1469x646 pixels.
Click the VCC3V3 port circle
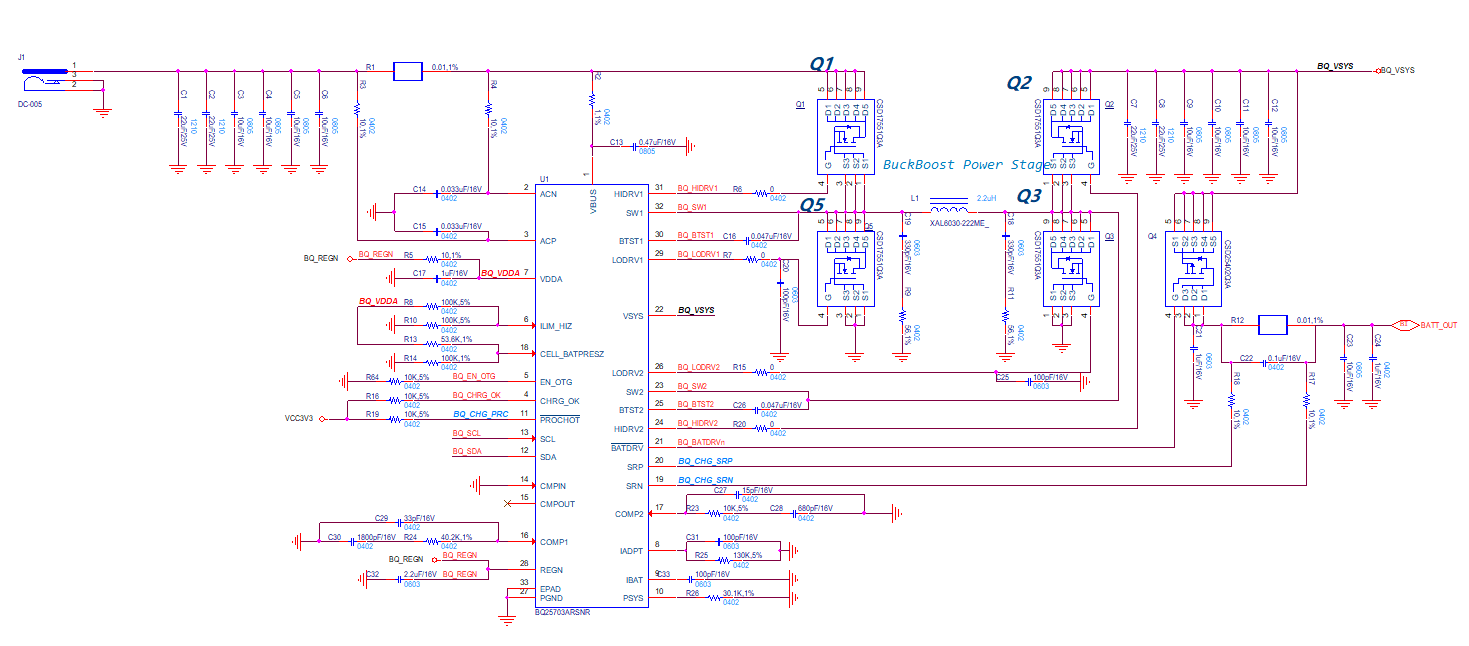click(x=322, y=420)
